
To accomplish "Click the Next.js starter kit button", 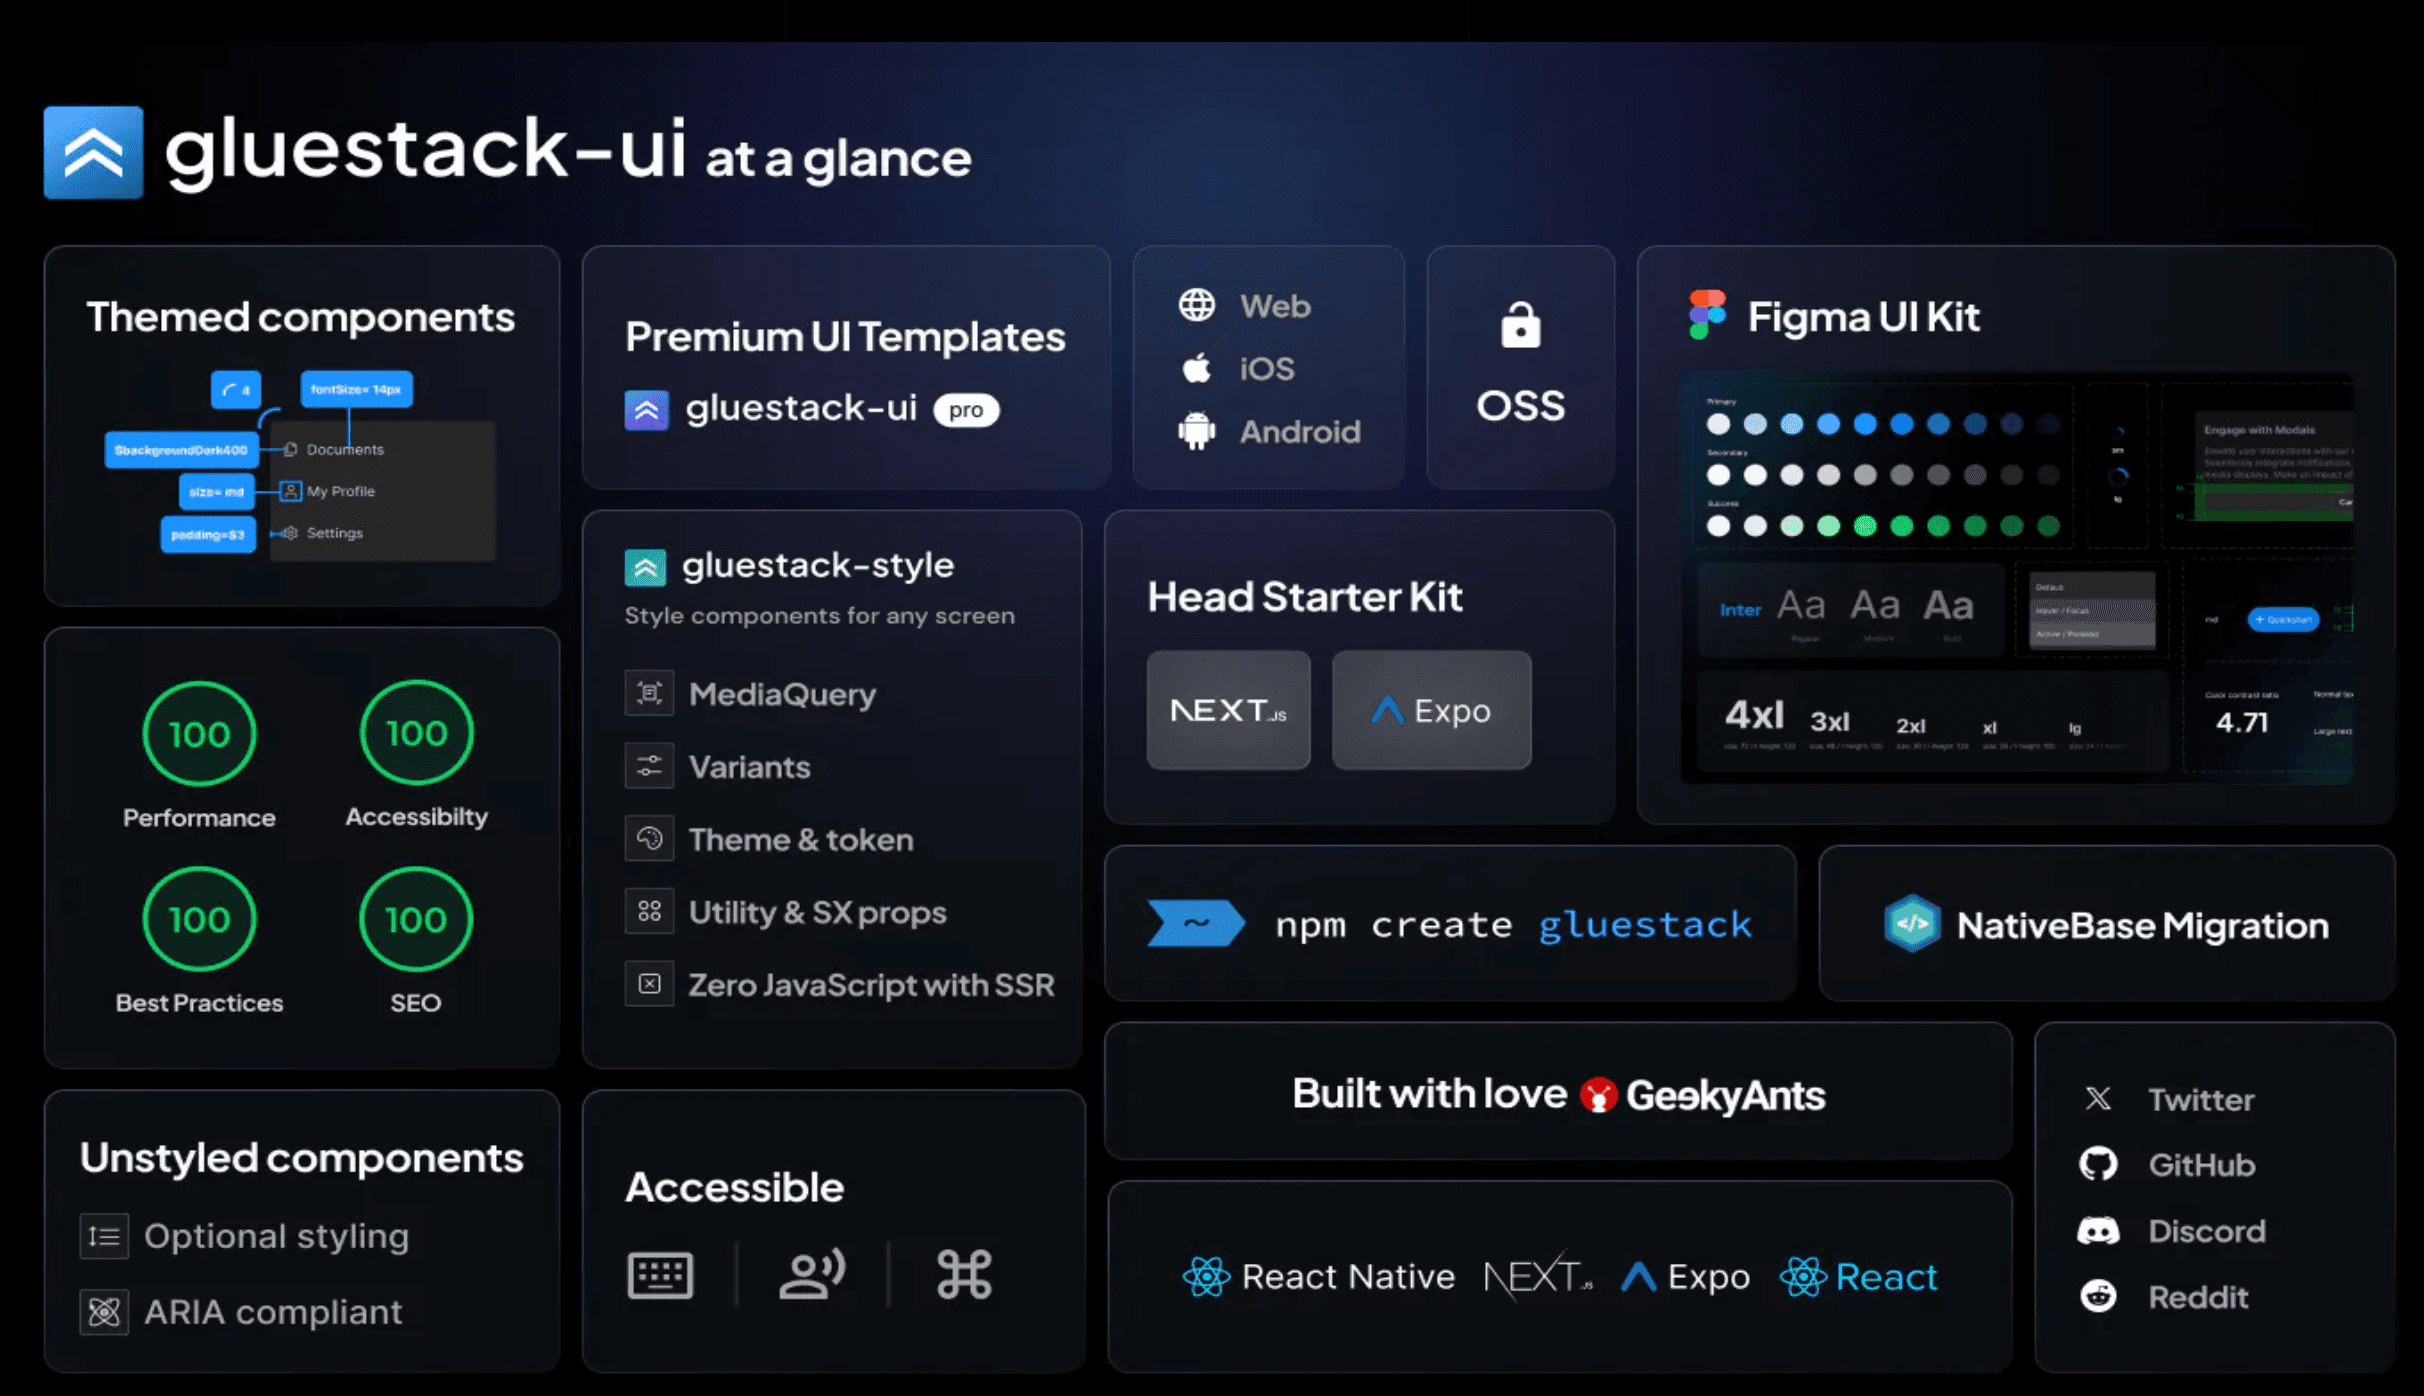I will point(1228,710).
